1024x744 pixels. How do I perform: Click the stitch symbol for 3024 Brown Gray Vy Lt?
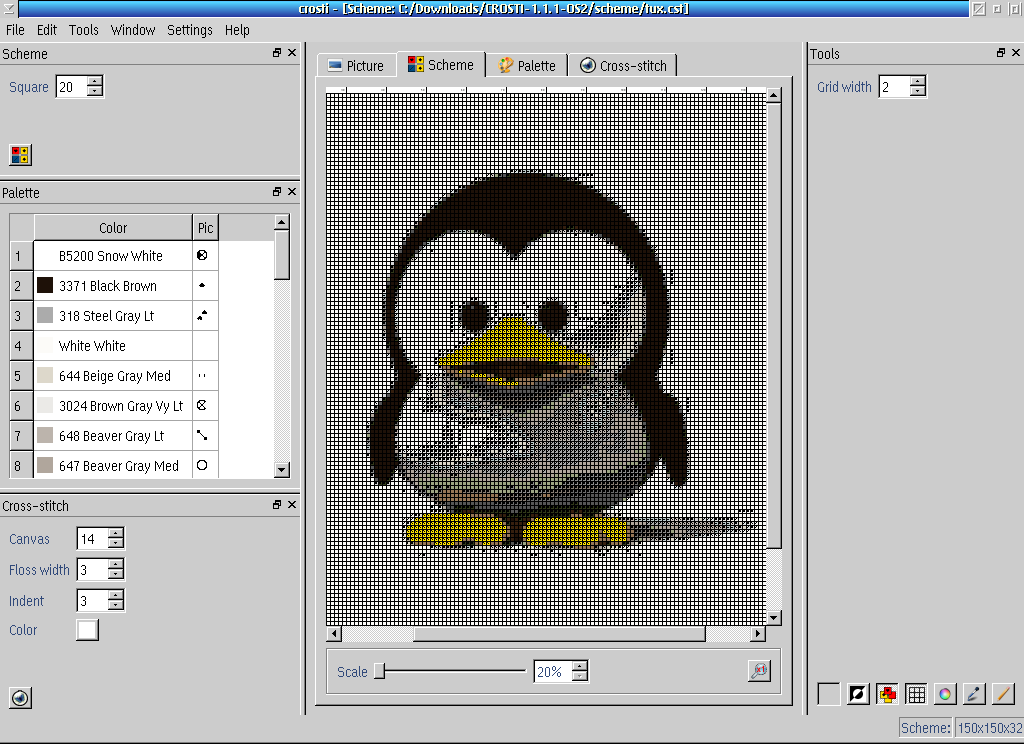pos(202,406)
